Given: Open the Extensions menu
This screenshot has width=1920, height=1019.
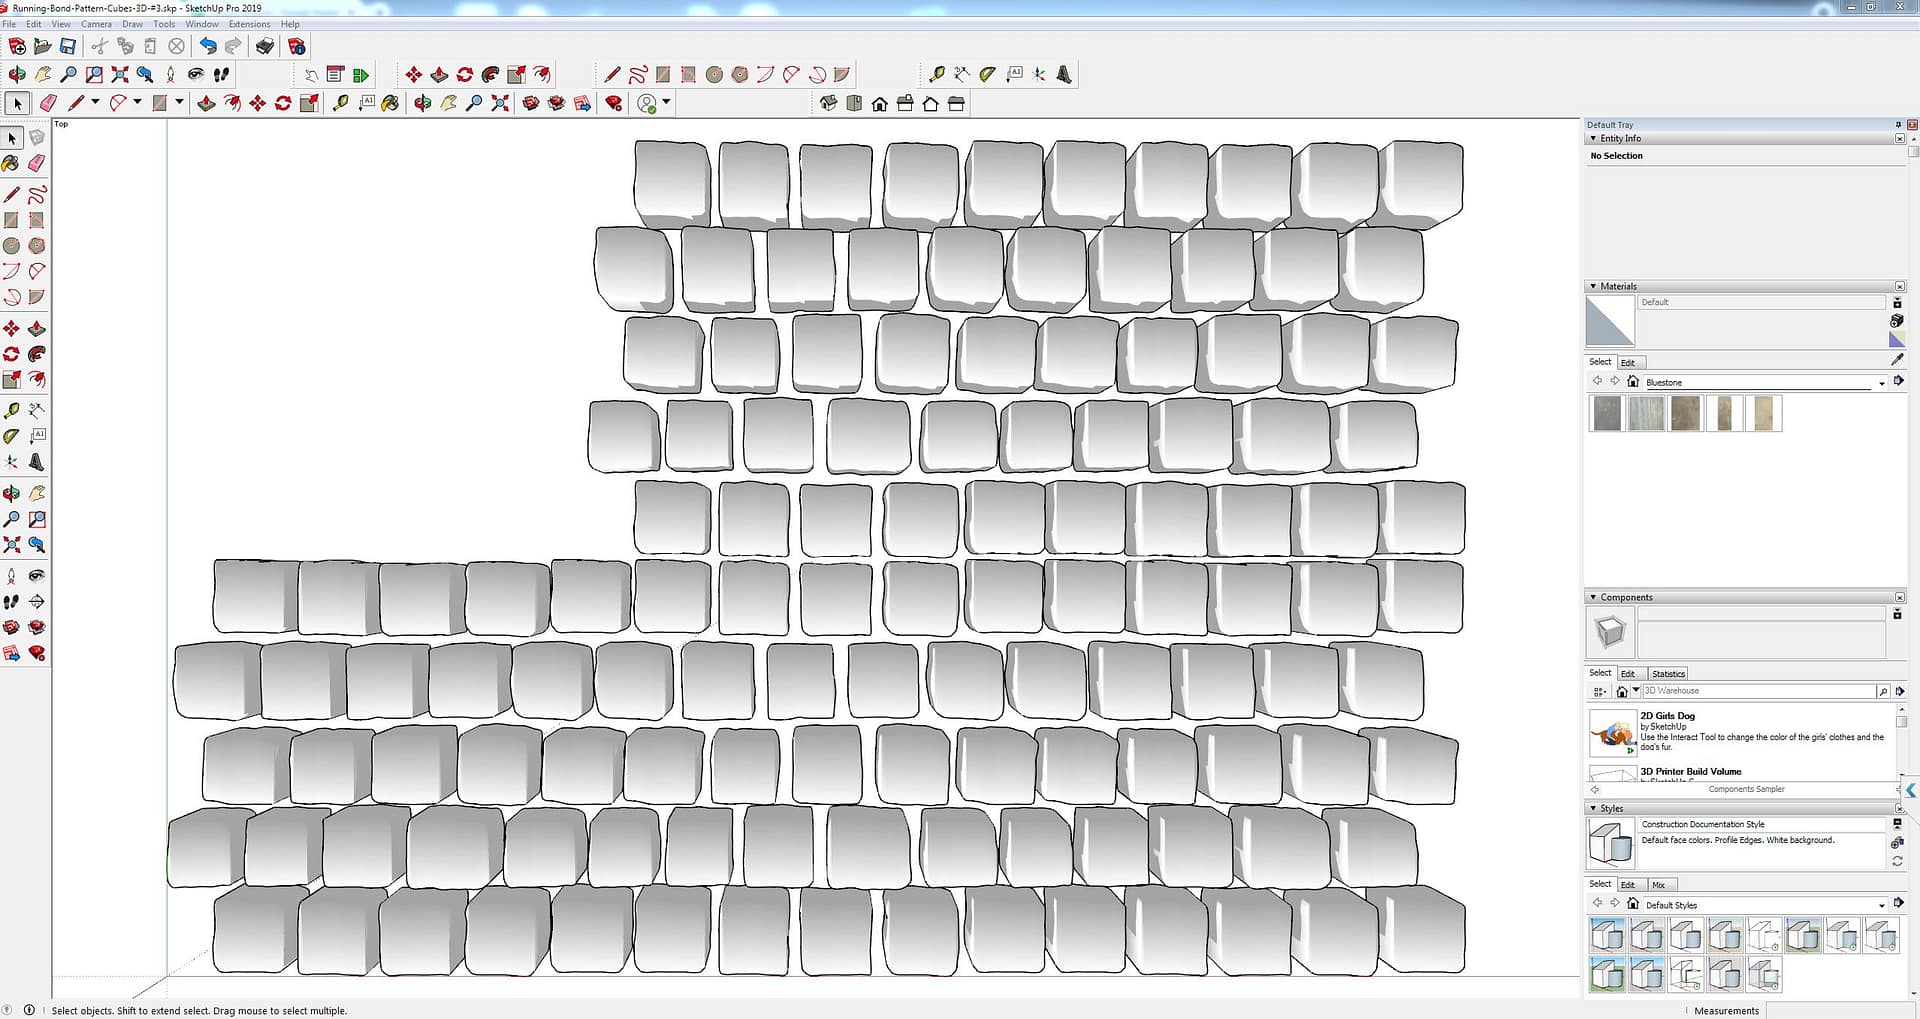Looking at the screenshot, I should pos(249,24).
